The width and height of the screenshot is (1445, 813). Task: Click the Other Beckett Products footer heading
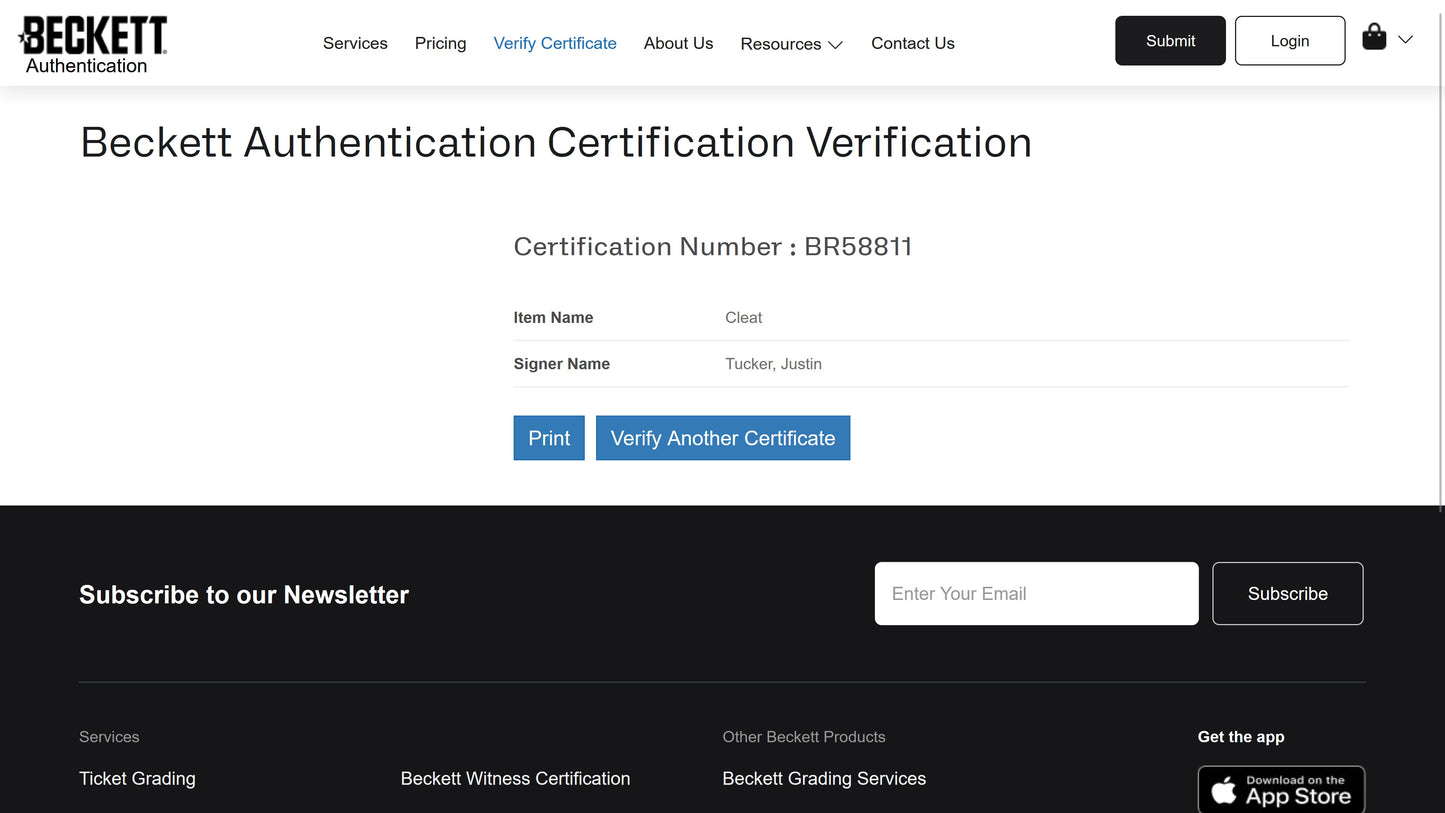(804, 737)
